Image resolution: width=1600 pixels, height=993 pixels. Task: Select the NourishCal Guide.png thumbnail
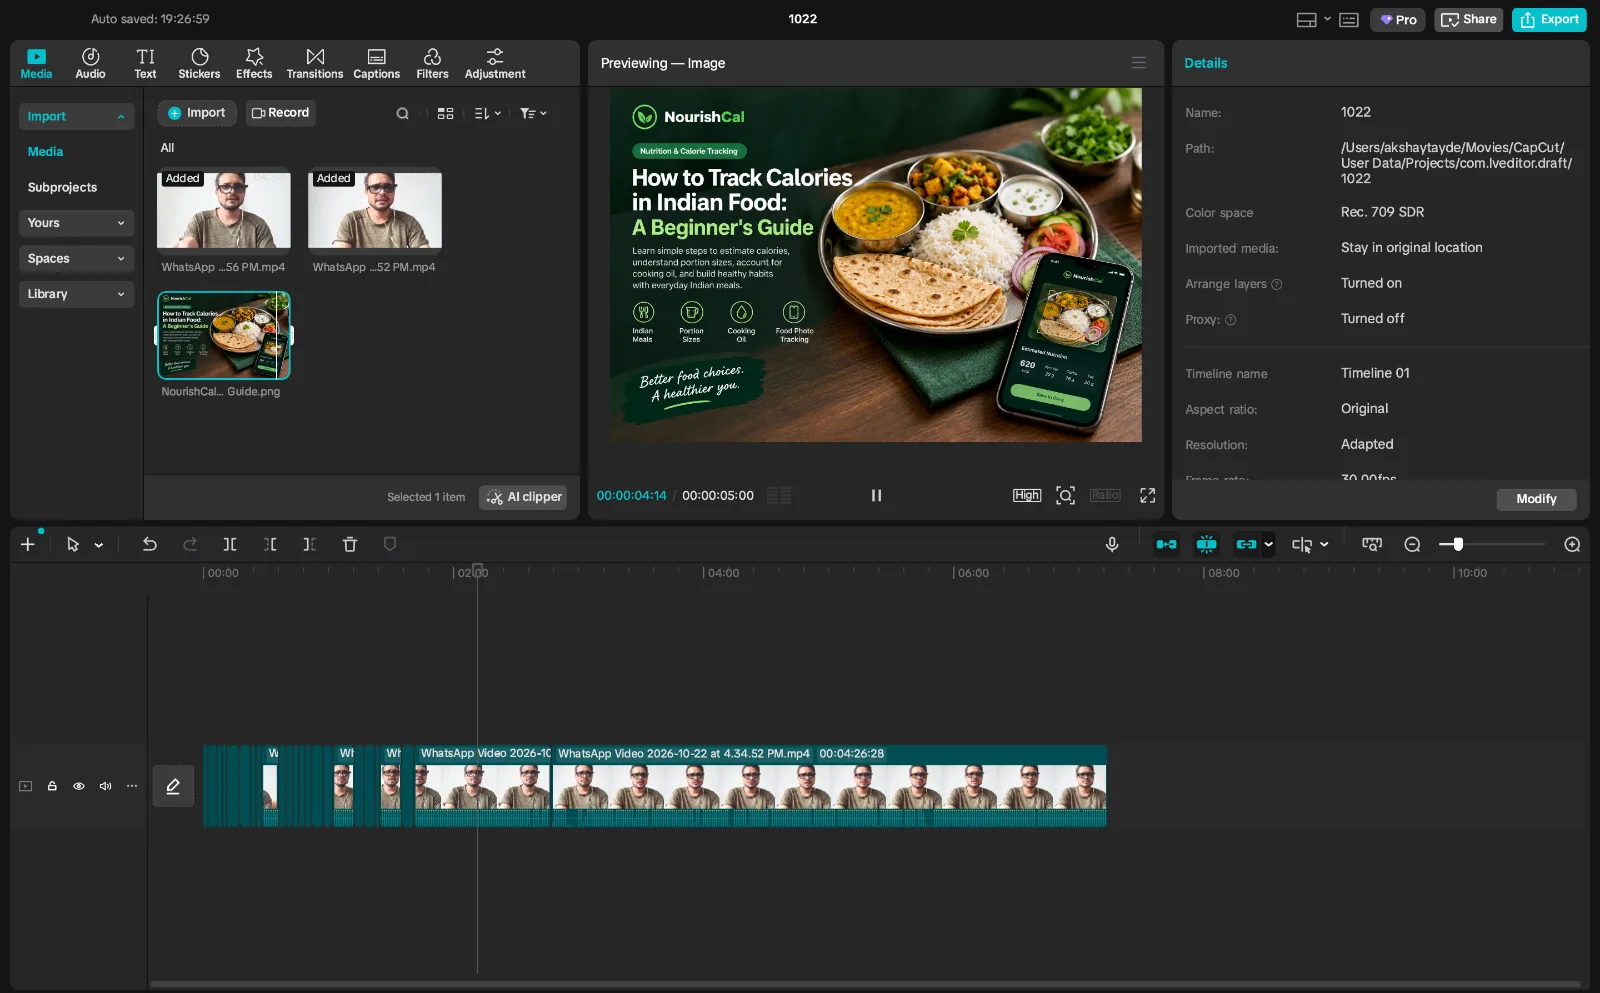224,335
